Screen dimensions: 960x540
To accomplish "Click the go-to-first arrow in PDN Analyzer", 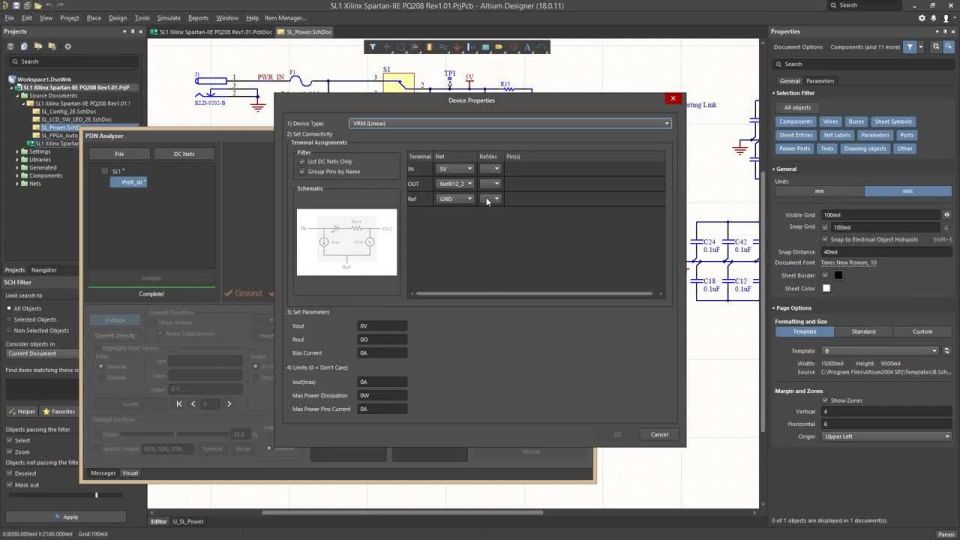I will pos(179,404).
